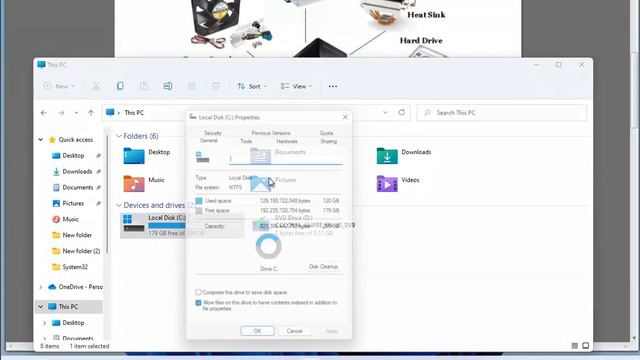640x360 pixels.
Task: Open the Music folder icon
Action: (x=134, y=183)
